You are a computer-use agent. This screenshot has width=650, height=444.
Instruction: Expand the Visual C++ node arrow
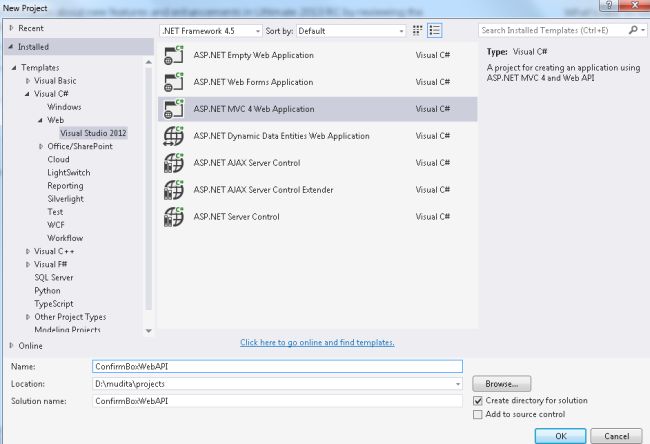(x=28, y=251)
